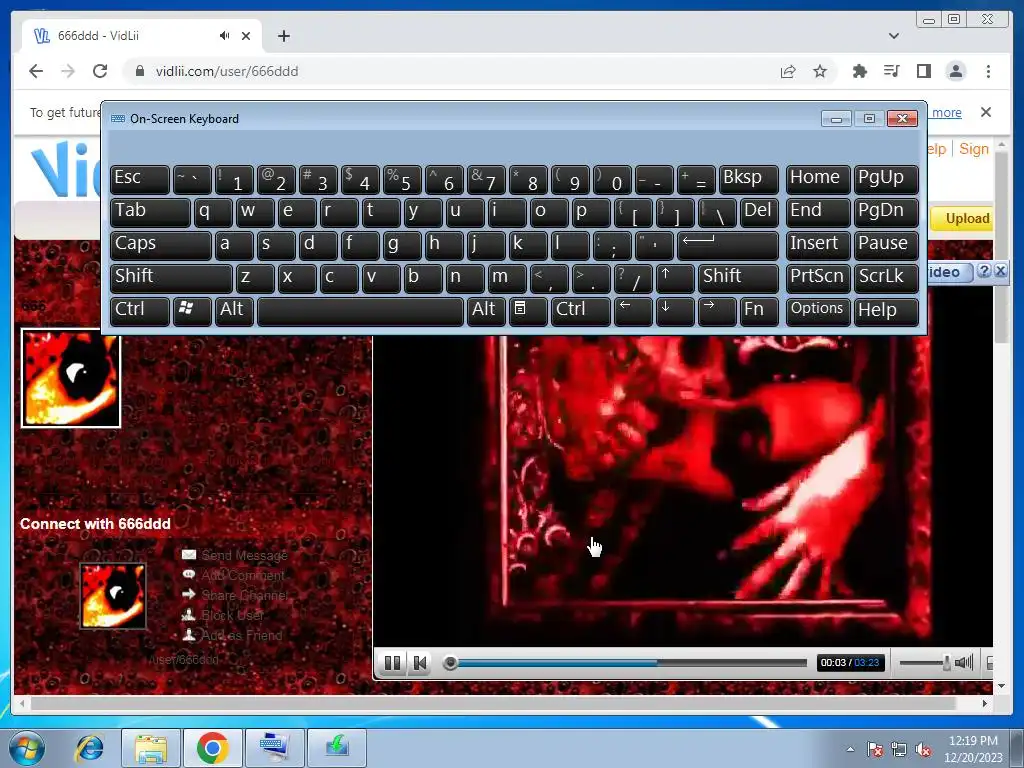Screen dimensions: 1024x768
Task: Share this page icon in address bar
Action: (x=788, y=71)
